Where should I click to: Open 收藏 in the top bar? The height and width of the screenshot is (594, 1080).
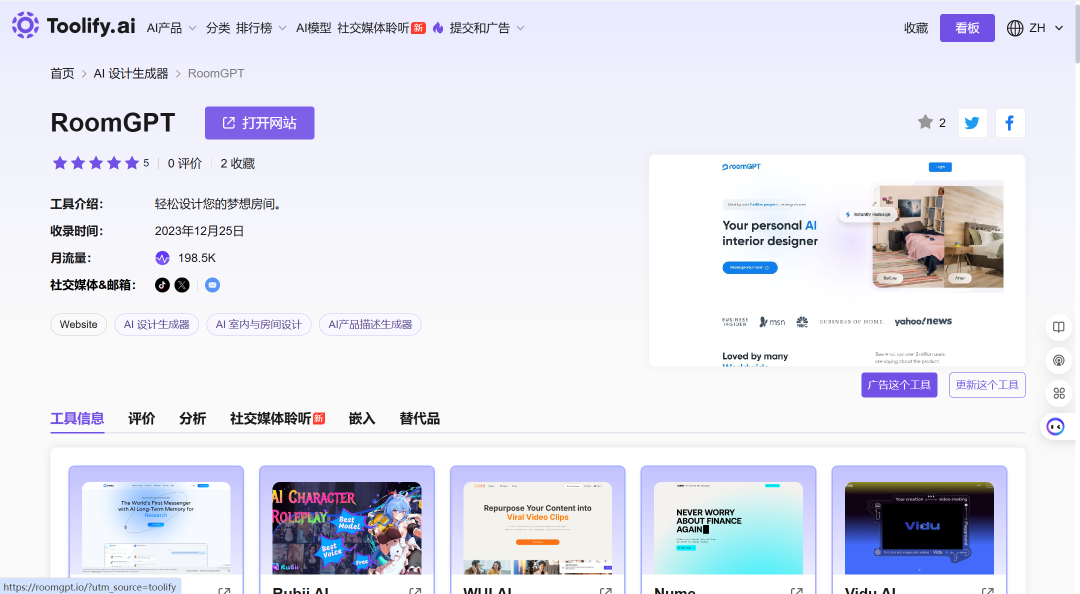click(x=916, y=28)
